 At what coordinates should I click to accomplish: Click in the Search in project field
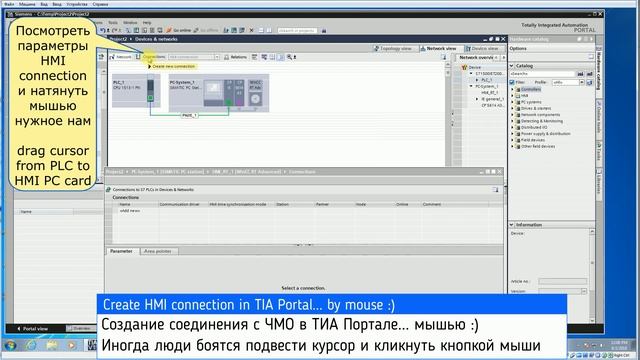point(297,30)
